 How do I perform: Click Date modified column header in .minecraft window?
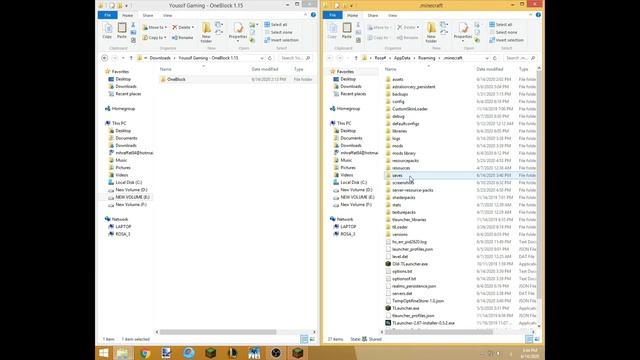coord(490,69)
